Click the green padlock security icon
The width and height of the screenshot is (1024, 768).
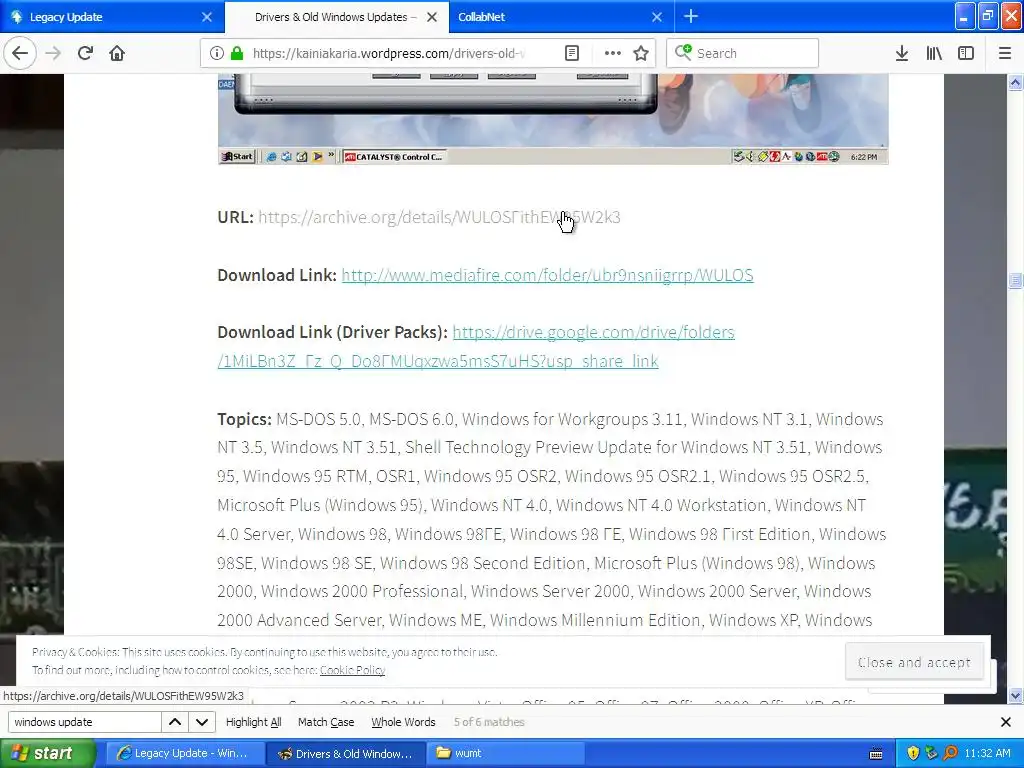237,53
